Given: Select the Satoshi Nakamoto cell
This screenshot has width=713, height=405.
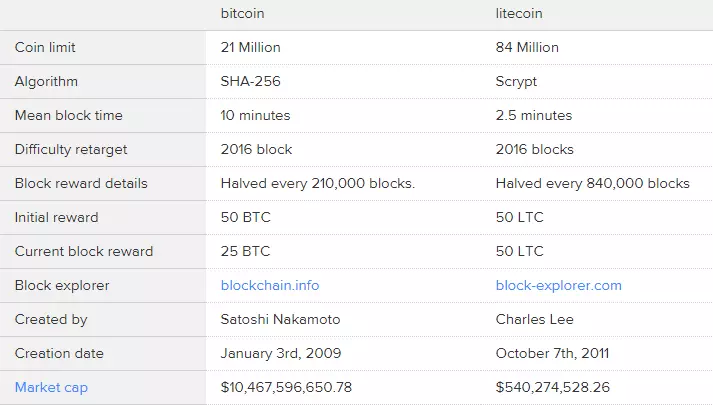Looking at the screenshot, I should point(280,320).
